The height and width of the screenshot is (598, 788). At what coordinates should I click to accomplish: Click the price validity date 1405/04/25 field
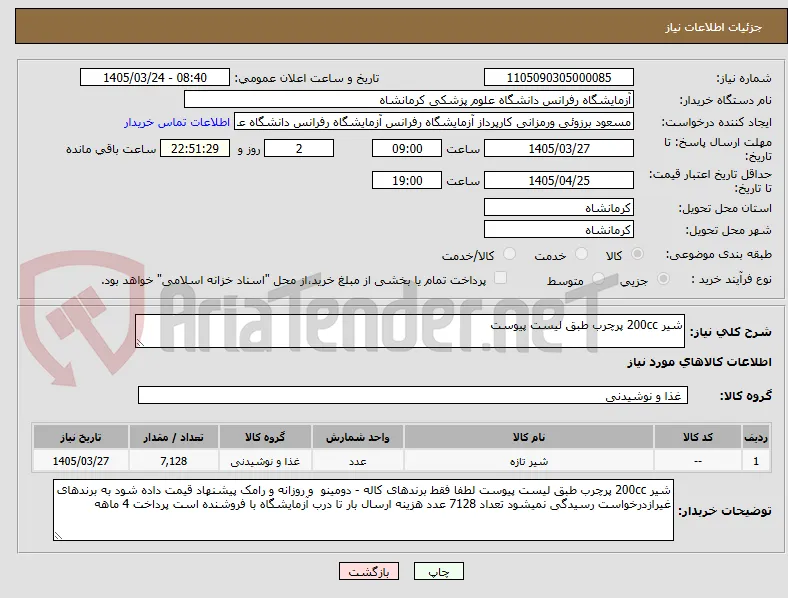click(x=558, y=180)
